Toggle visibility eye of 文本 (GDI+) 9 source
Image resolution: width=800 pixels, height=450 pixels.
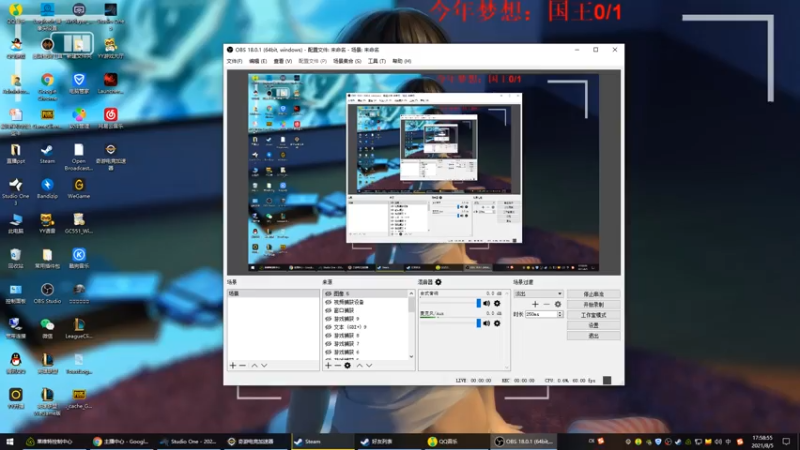328,327
